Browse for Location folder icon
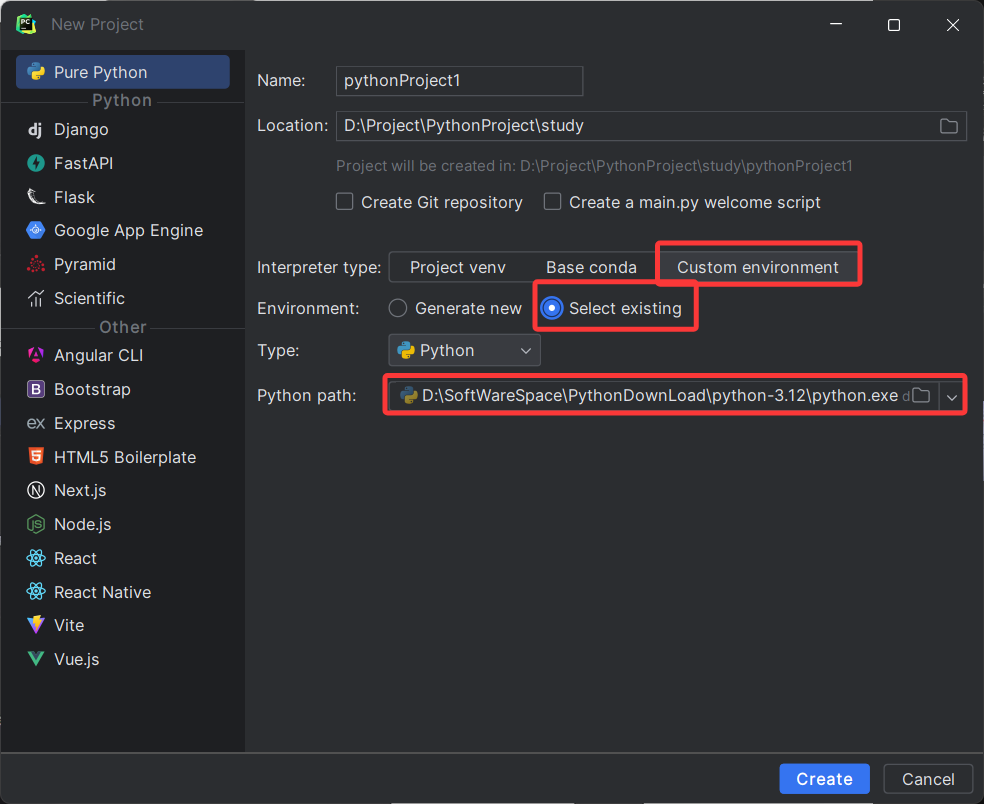 click(948, 126)
